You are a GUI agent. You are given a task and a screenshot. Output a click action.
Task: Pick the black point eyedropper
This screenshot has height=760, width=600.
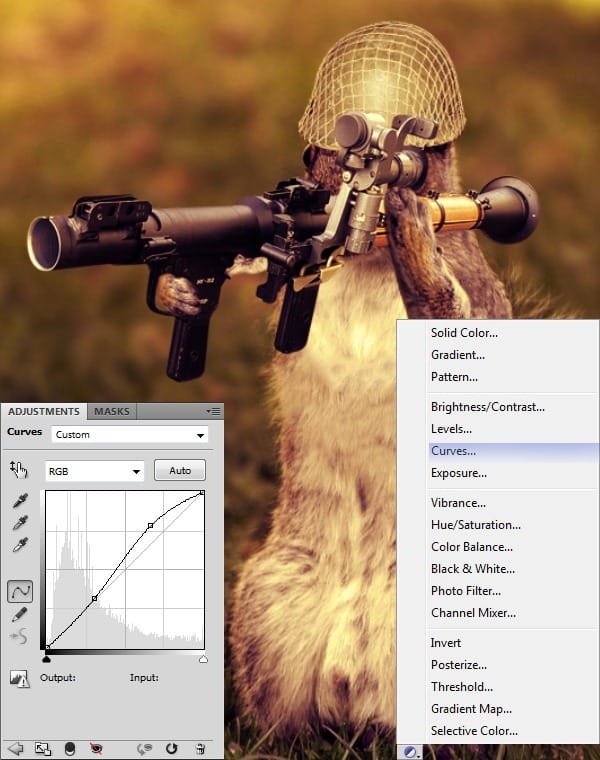[x=19, y=502]
